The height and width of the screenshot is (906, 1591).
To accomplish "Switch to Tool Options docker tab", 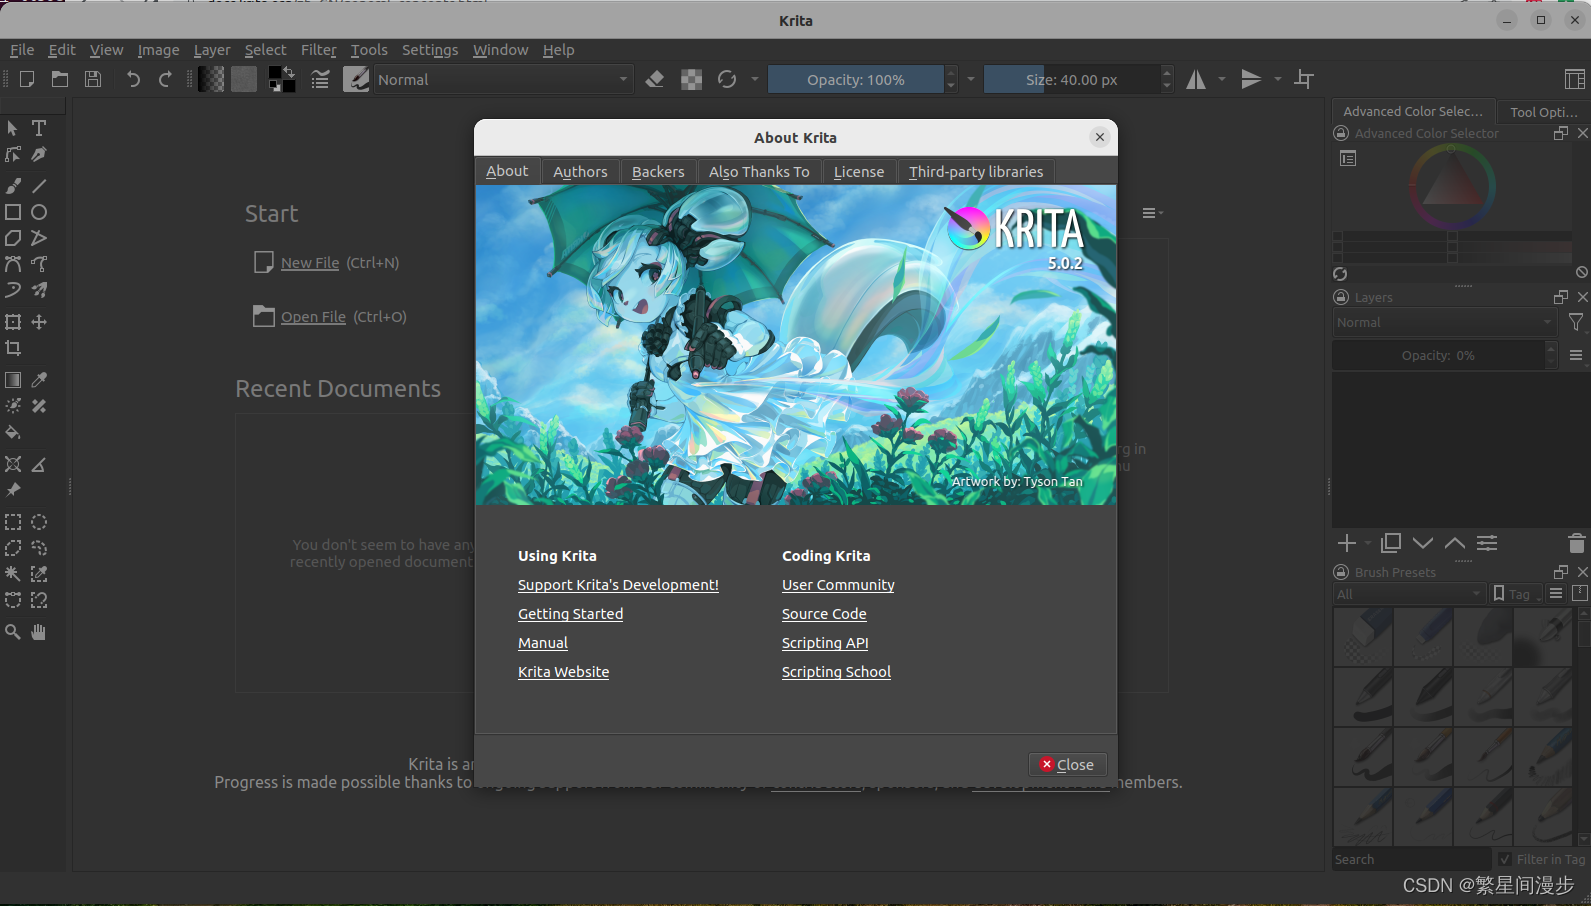I will point(1543,112).
